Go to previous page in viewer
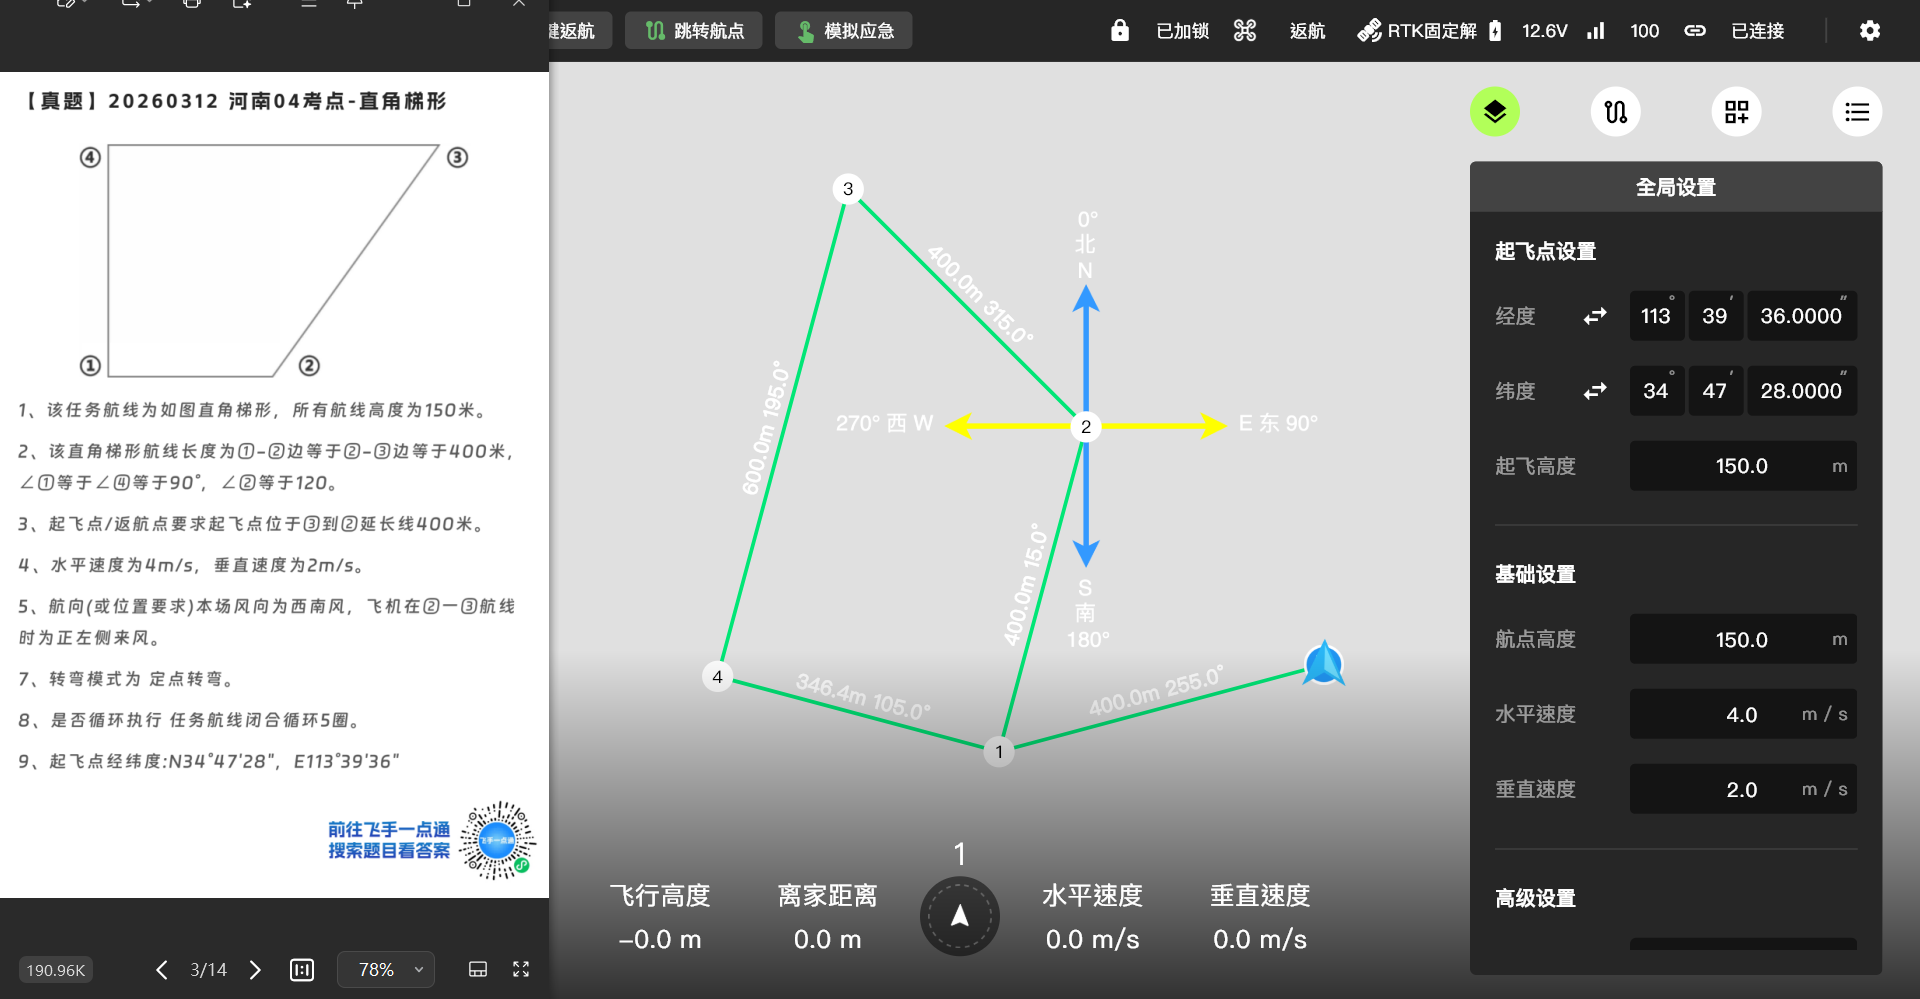The width and height of the screenshot is (1920, 999). [x=162, y=969]
